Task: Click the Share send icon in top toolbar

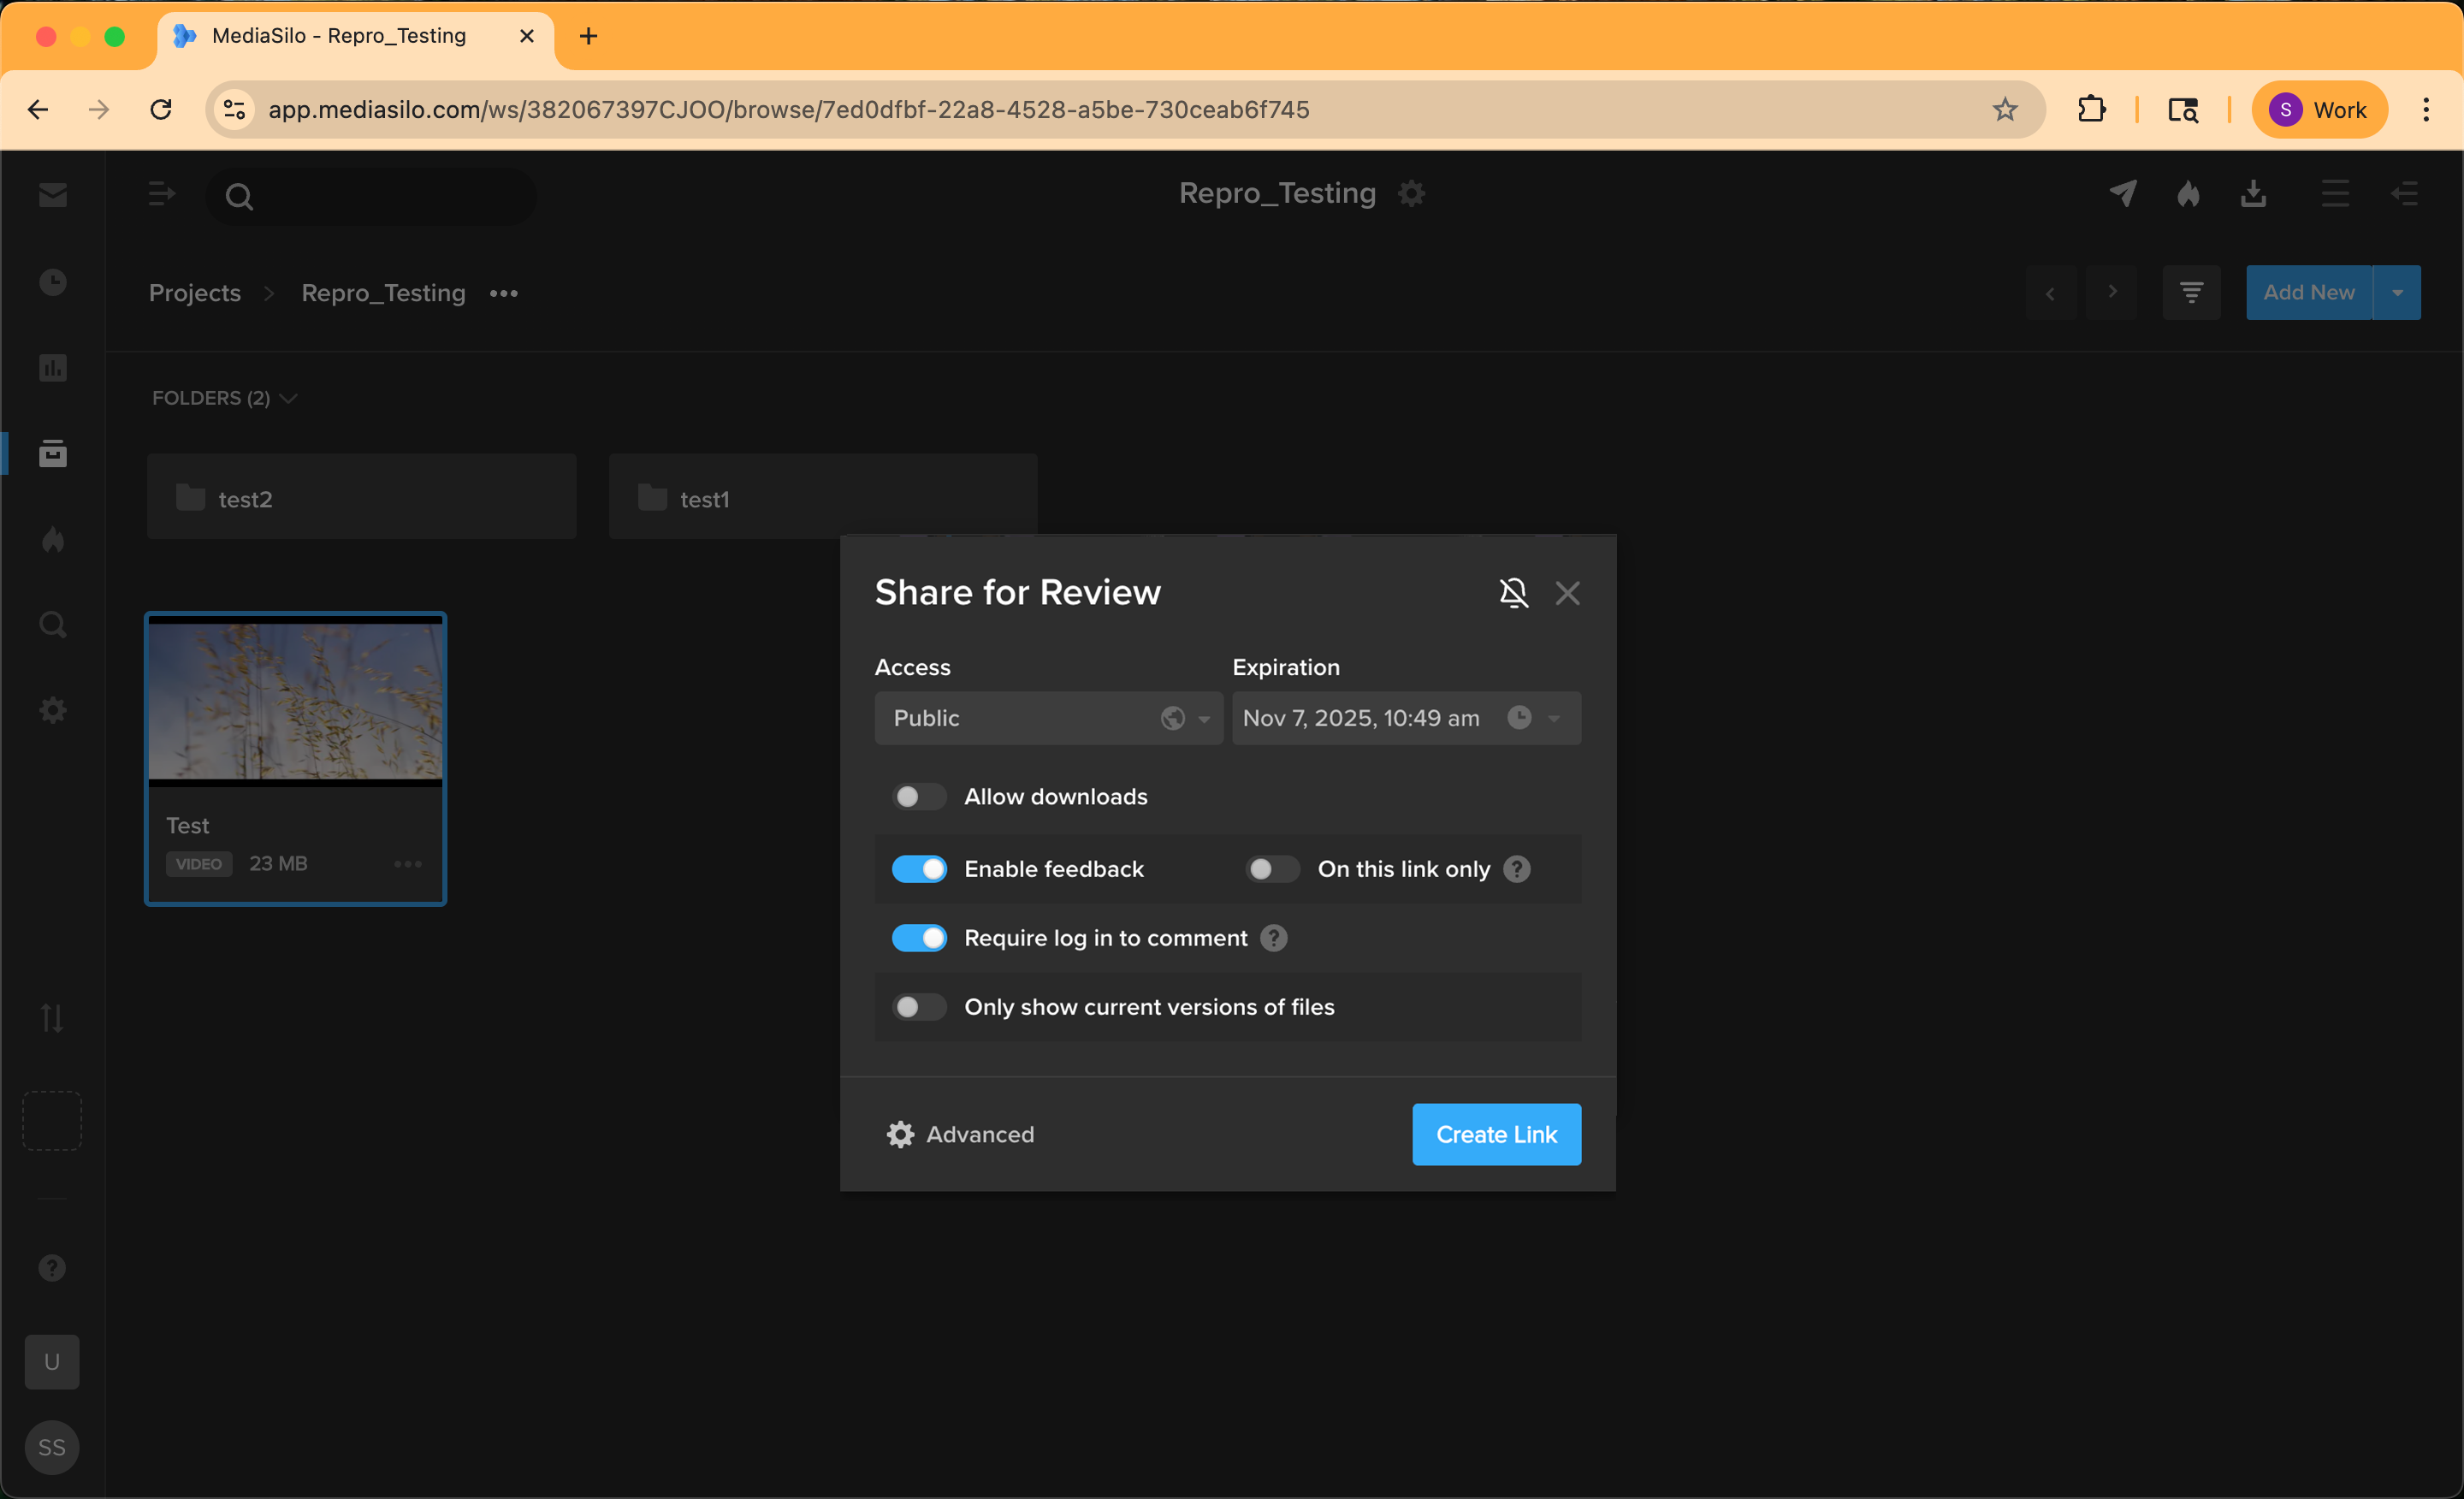Action: (2123, 193)
